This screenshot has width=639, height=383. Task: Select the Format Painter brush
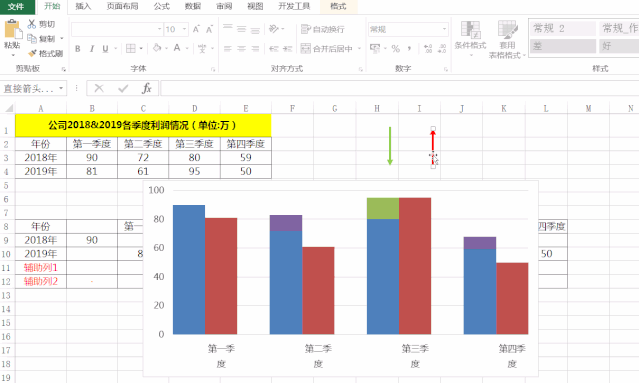coord(33,53)
